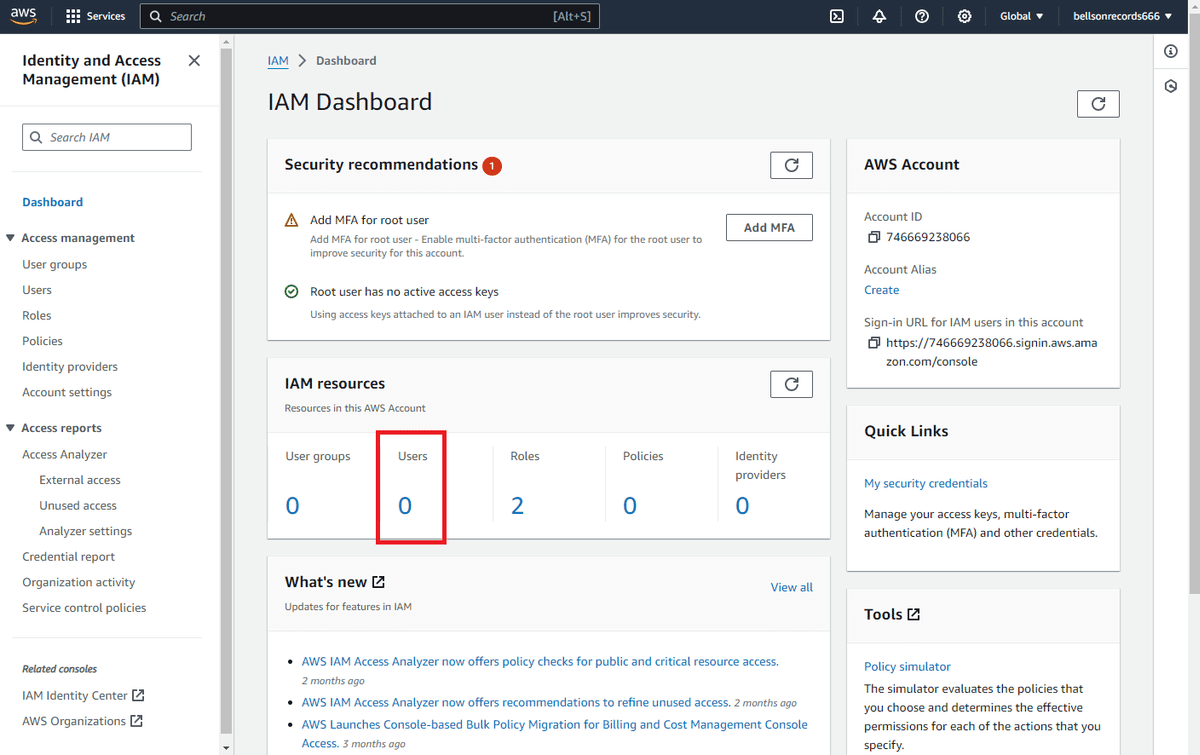Open Tools external link icon
Viewport: 1200px width, 755px height.
point(913,615)
